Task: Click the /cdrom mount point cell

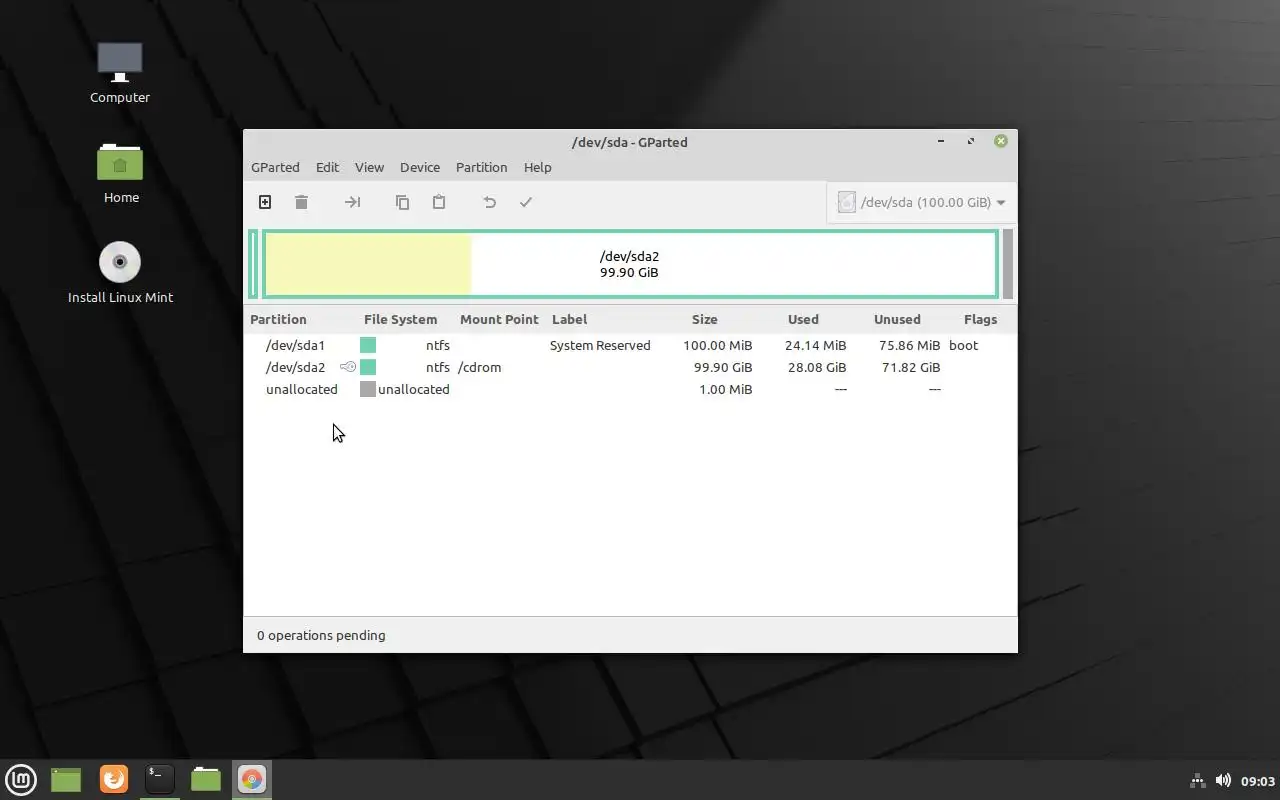Action: (479, 367)
